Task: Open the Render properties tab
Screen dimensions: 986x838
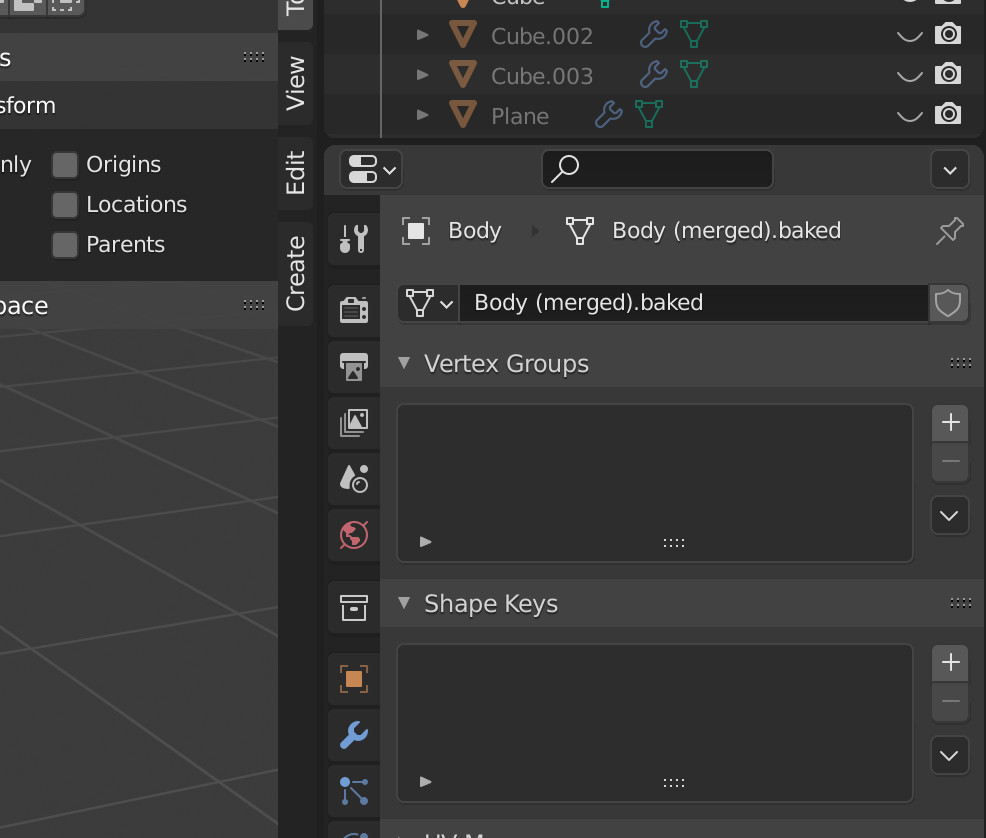Action: [x=354, y=310]
